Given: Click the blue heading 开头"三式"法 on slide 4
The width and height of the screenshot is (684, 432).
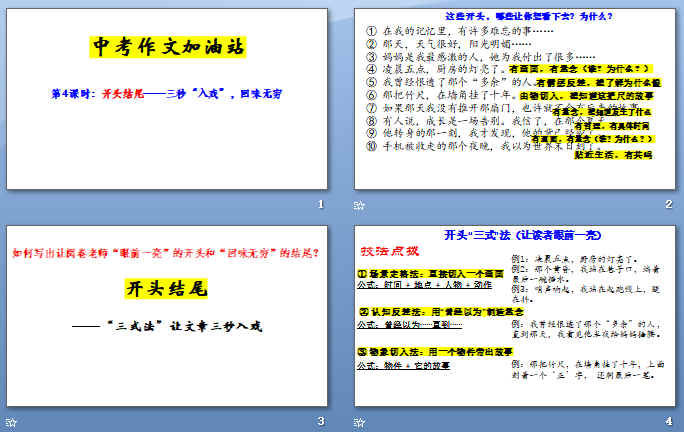Looking at the screenshot, I should coord(523,235).
